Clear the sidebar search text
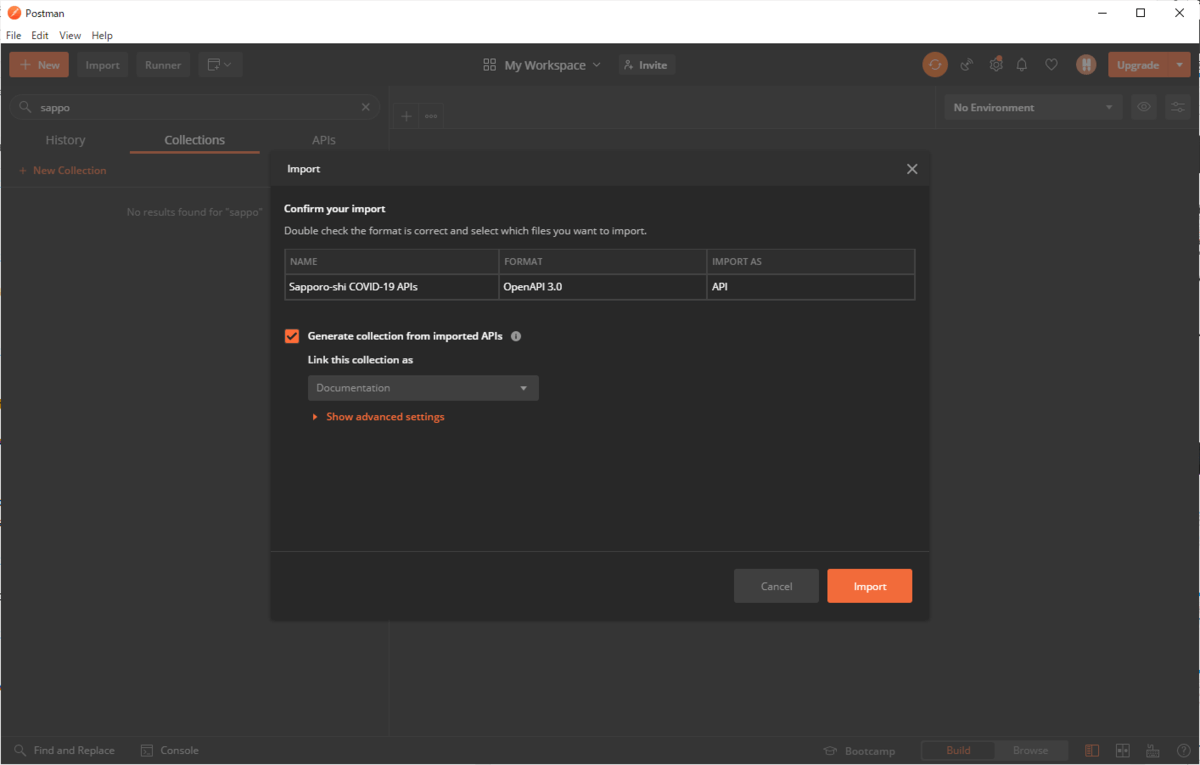 366,107
